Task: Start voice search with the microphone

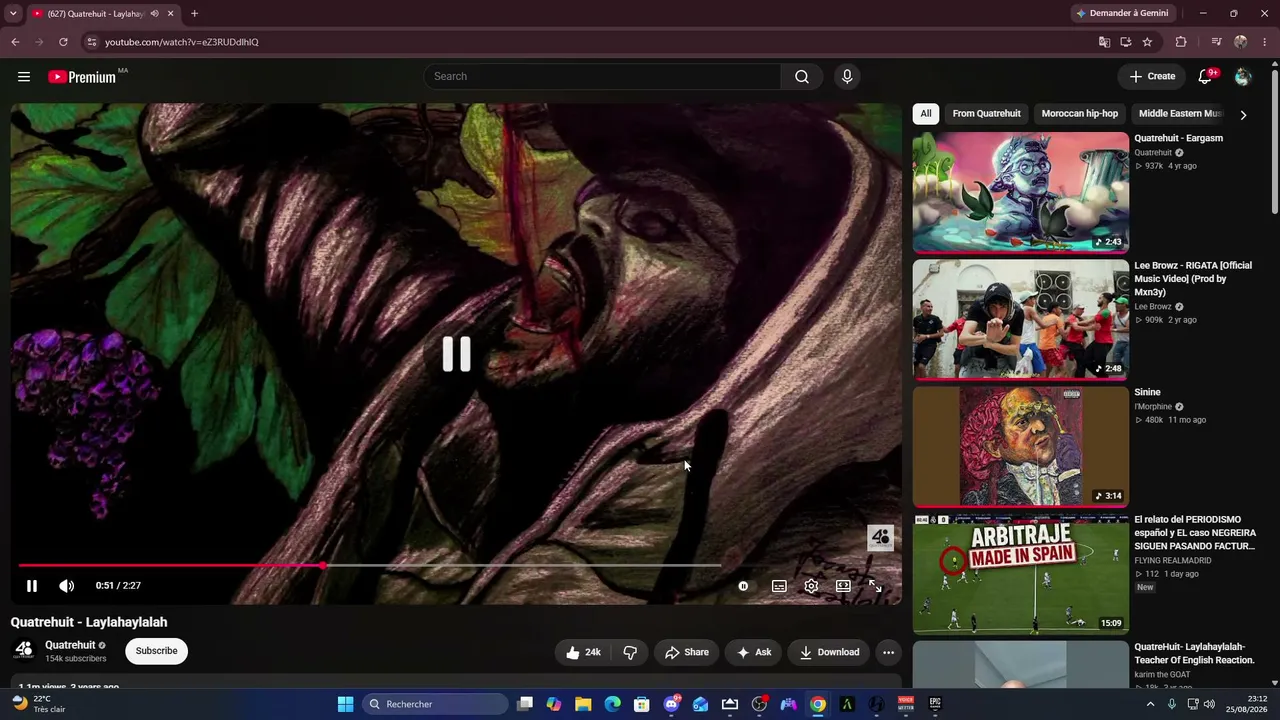Action: coord(847,77)
